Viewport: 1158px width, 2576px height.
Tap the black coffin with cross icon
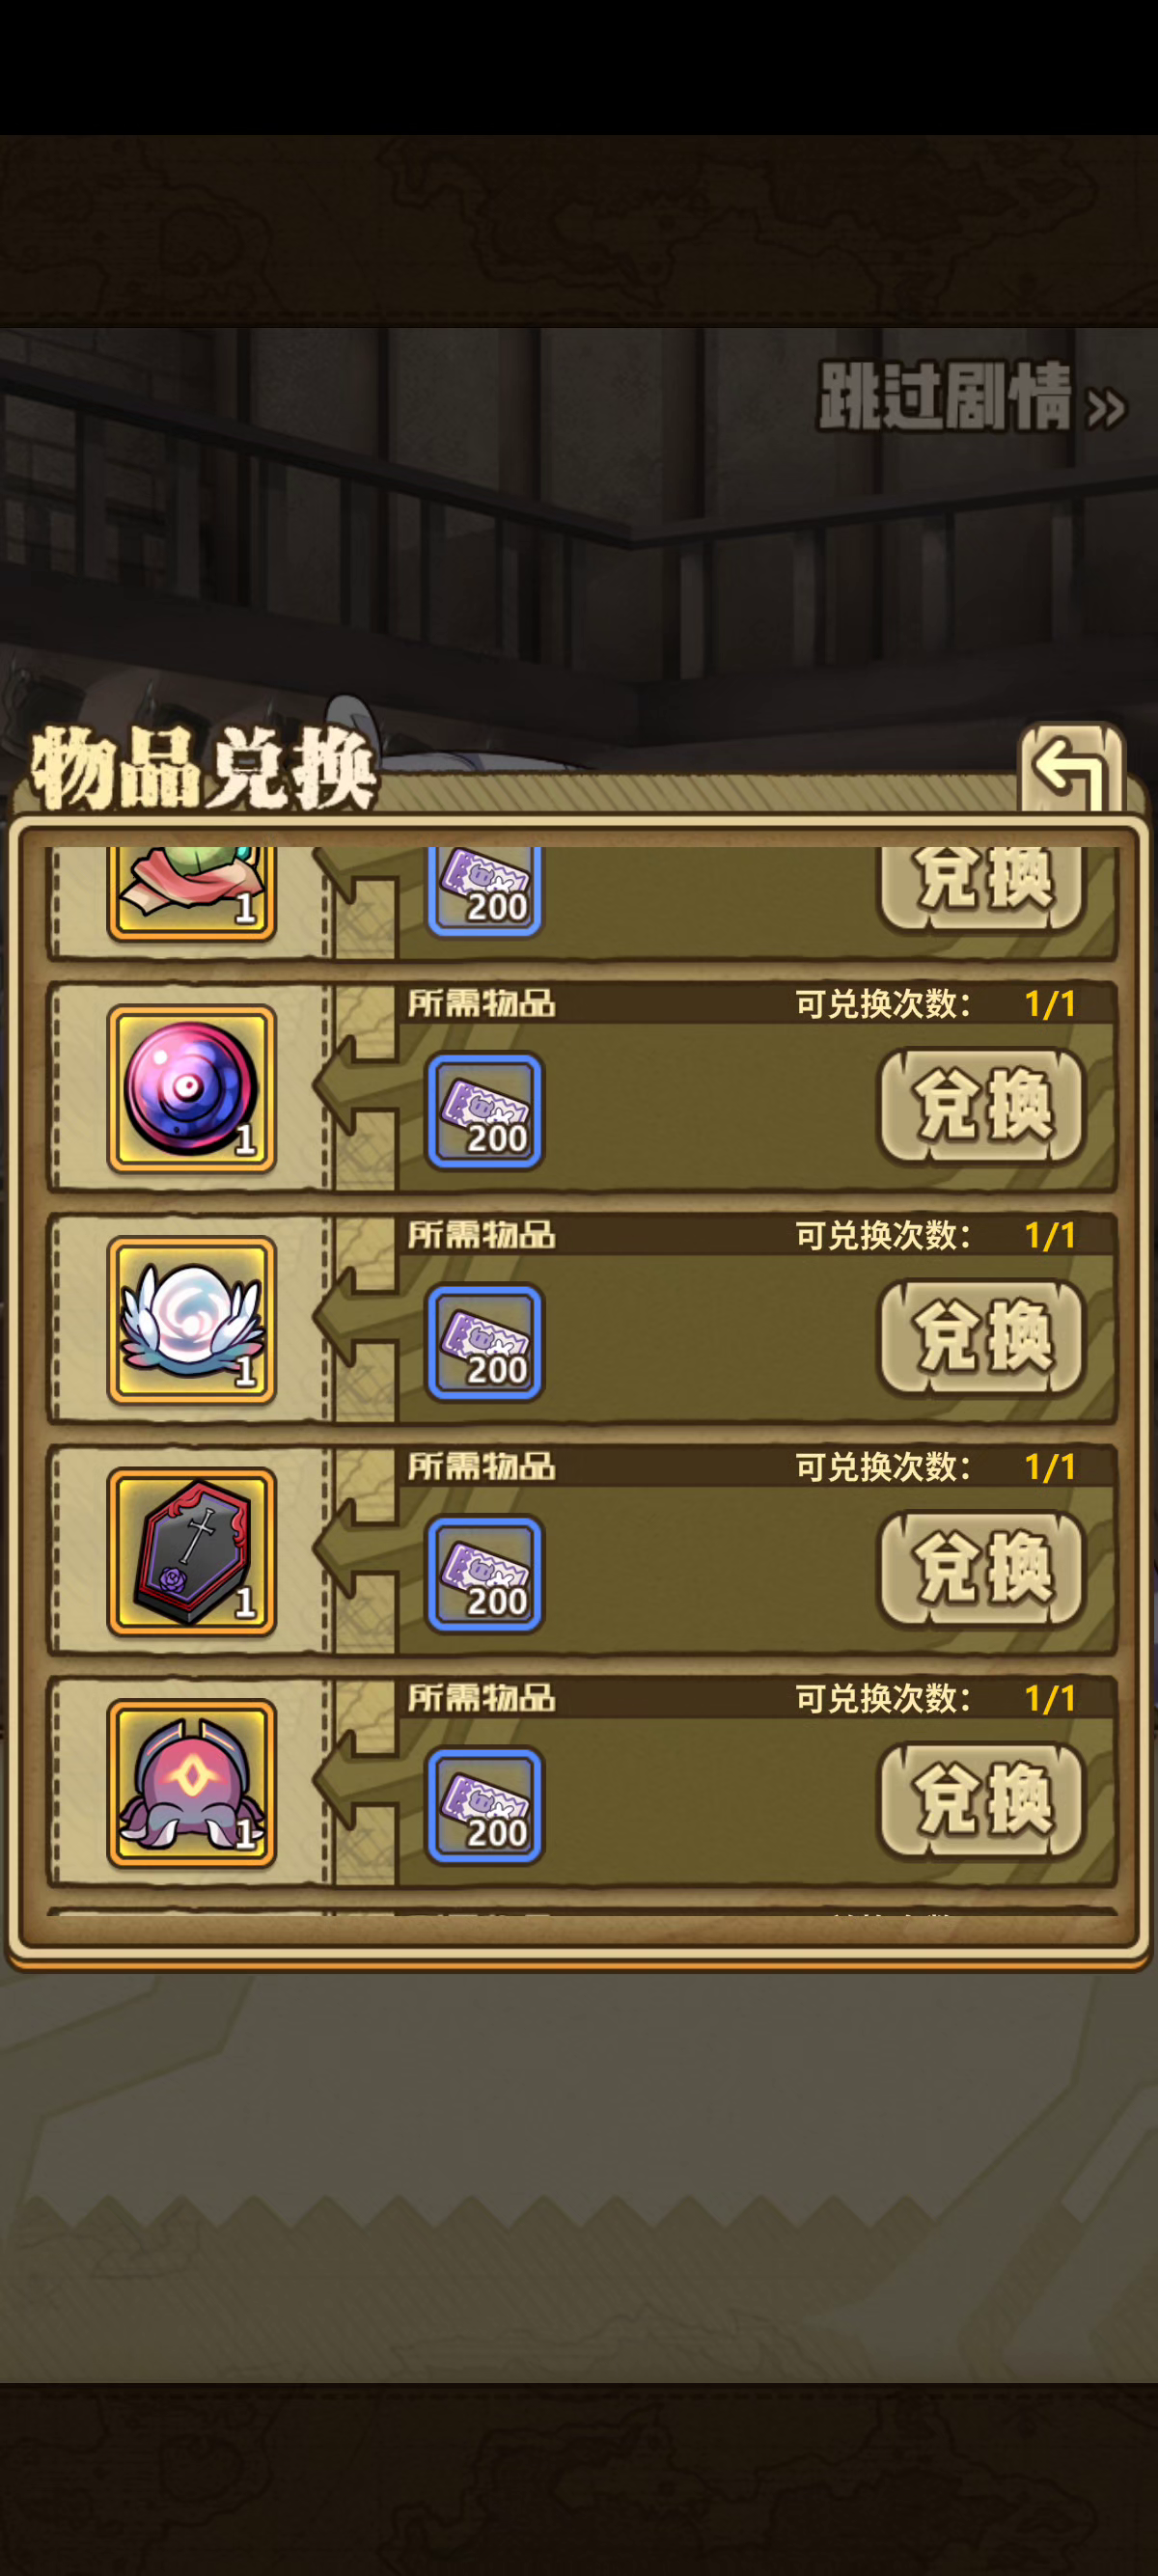click(x=191, y=1551)
